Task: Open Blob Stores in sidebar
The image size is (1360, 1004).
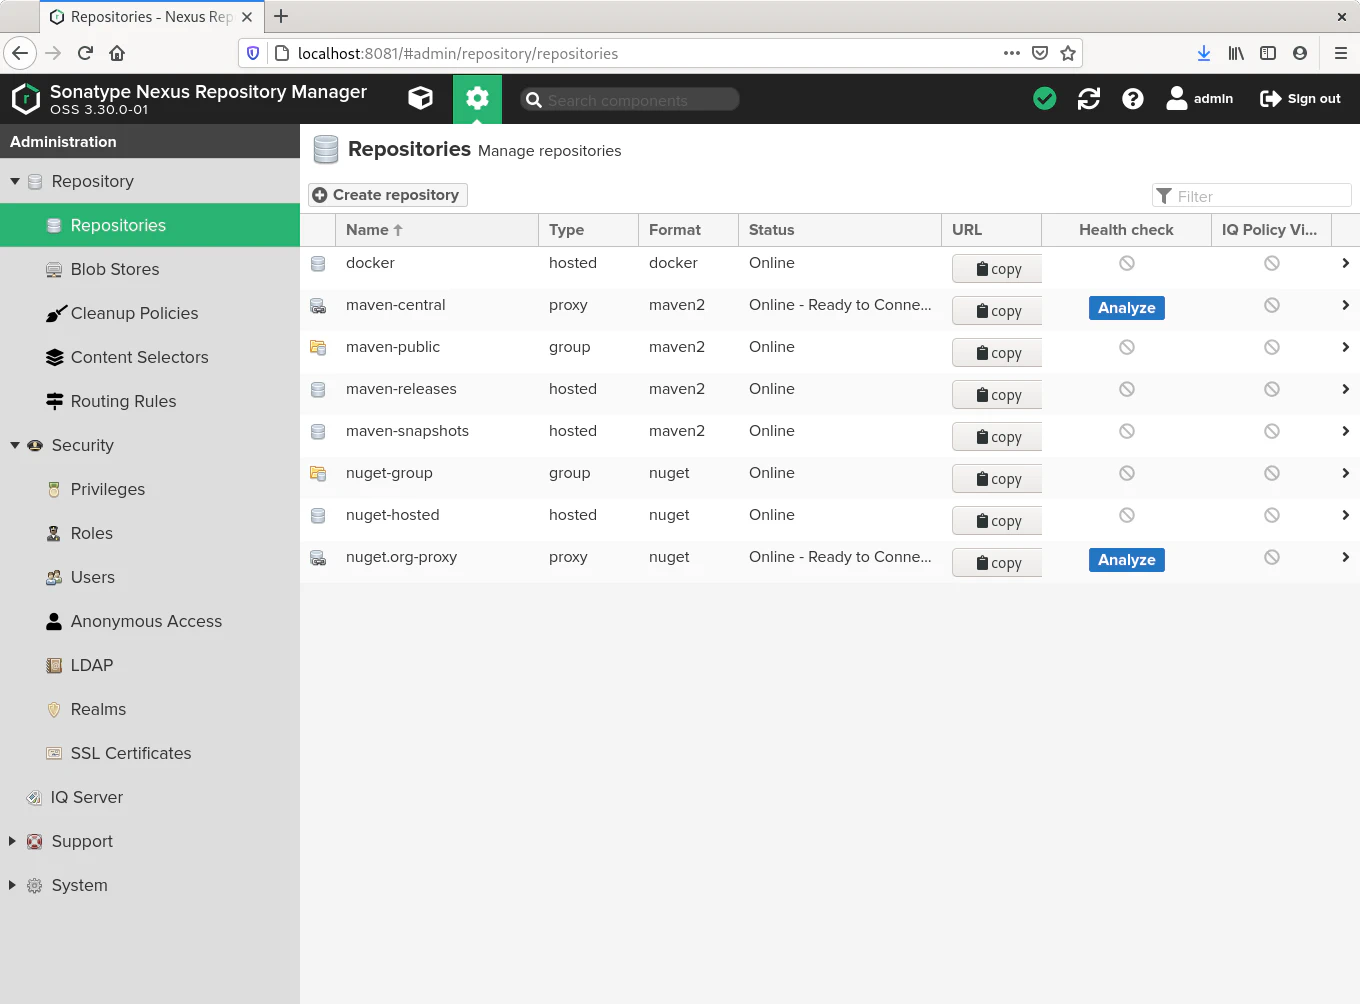Action: 114,269
